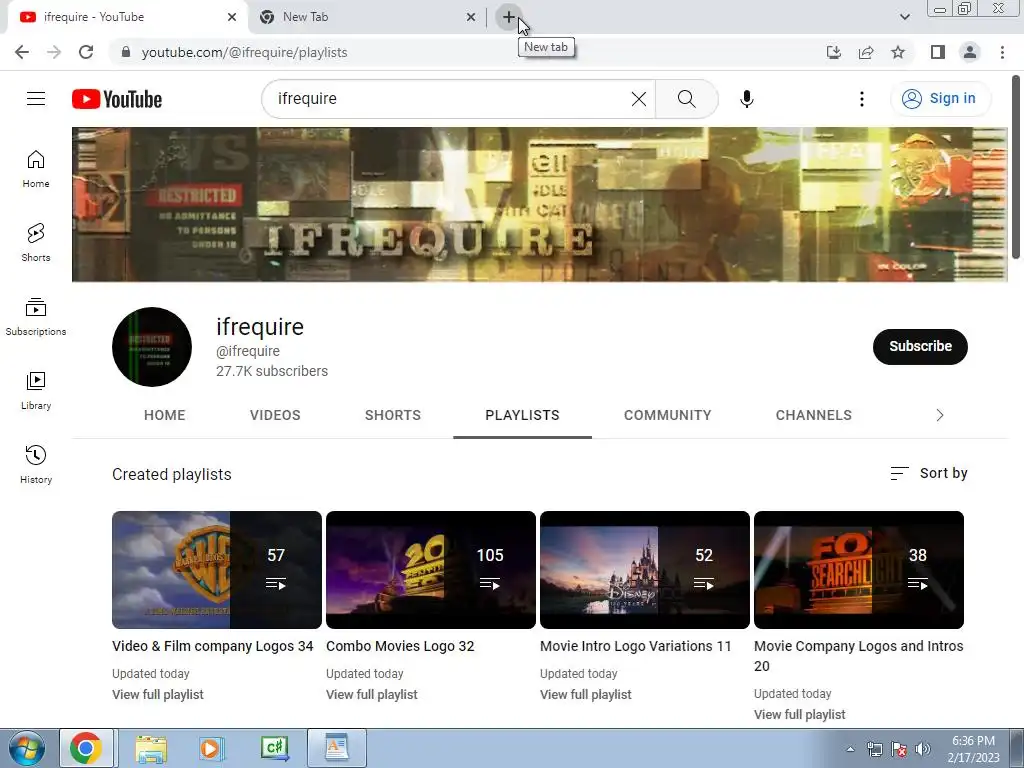Click the share page icon in address bar
The image size is (1024, 768).
click(866, 52)
